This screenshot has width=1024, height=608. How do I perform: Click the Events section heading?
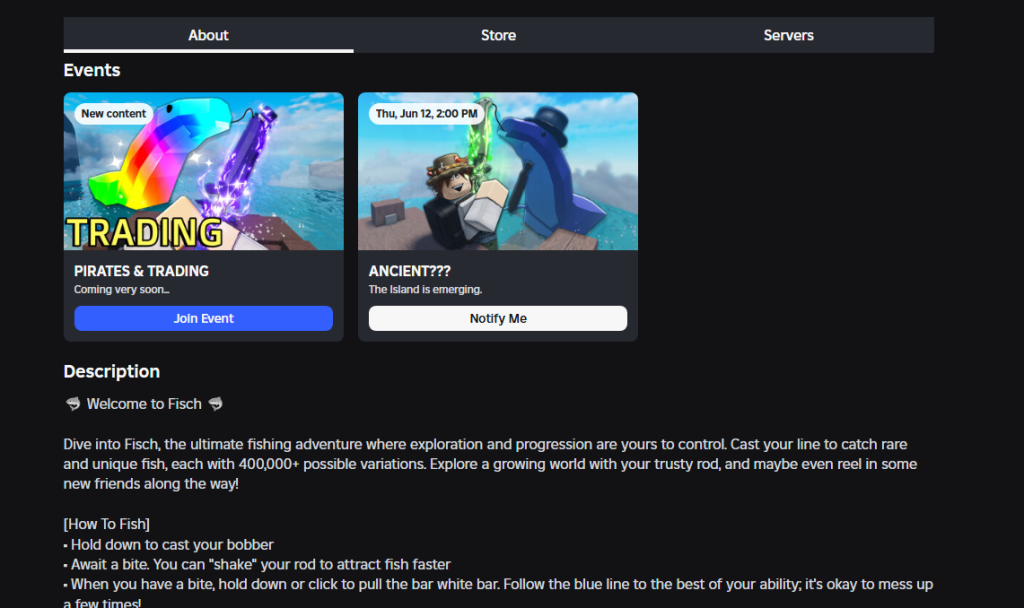pos(92,71)
